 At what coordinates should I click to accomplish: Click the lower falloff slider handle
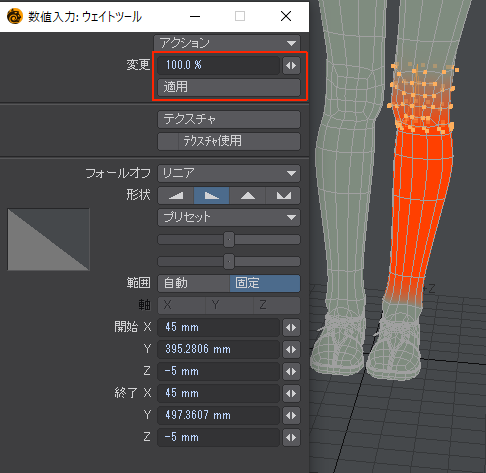229,262
